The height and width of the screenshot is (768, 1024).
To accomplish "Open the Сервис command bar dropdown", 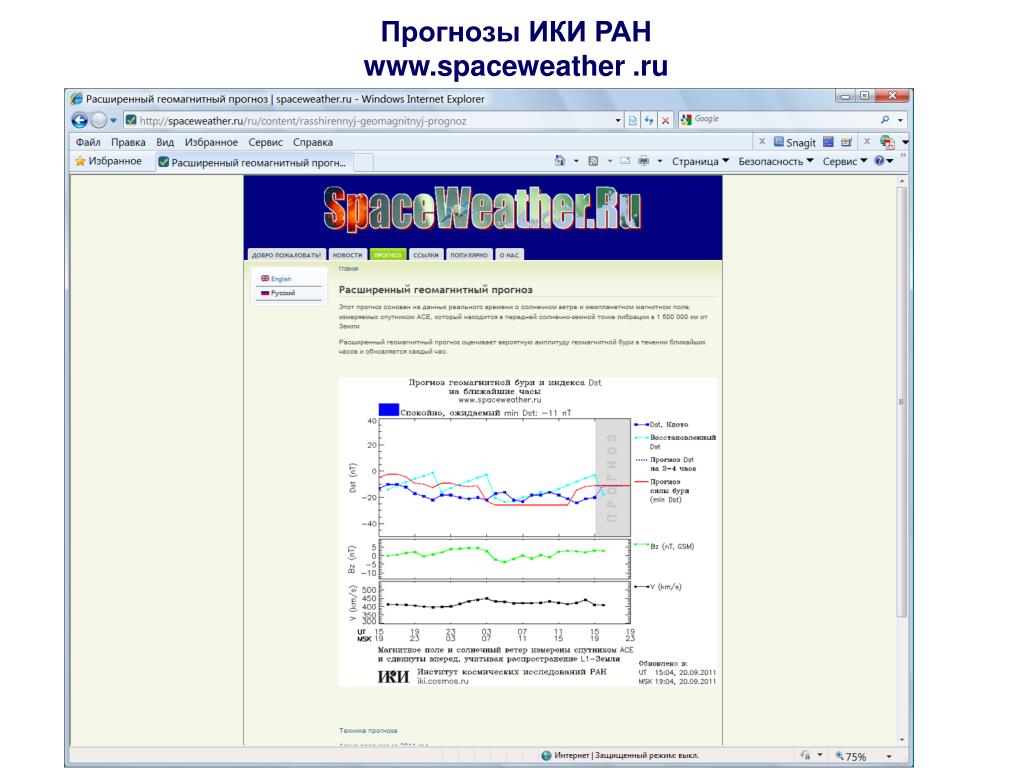I will tap(844, 161).
